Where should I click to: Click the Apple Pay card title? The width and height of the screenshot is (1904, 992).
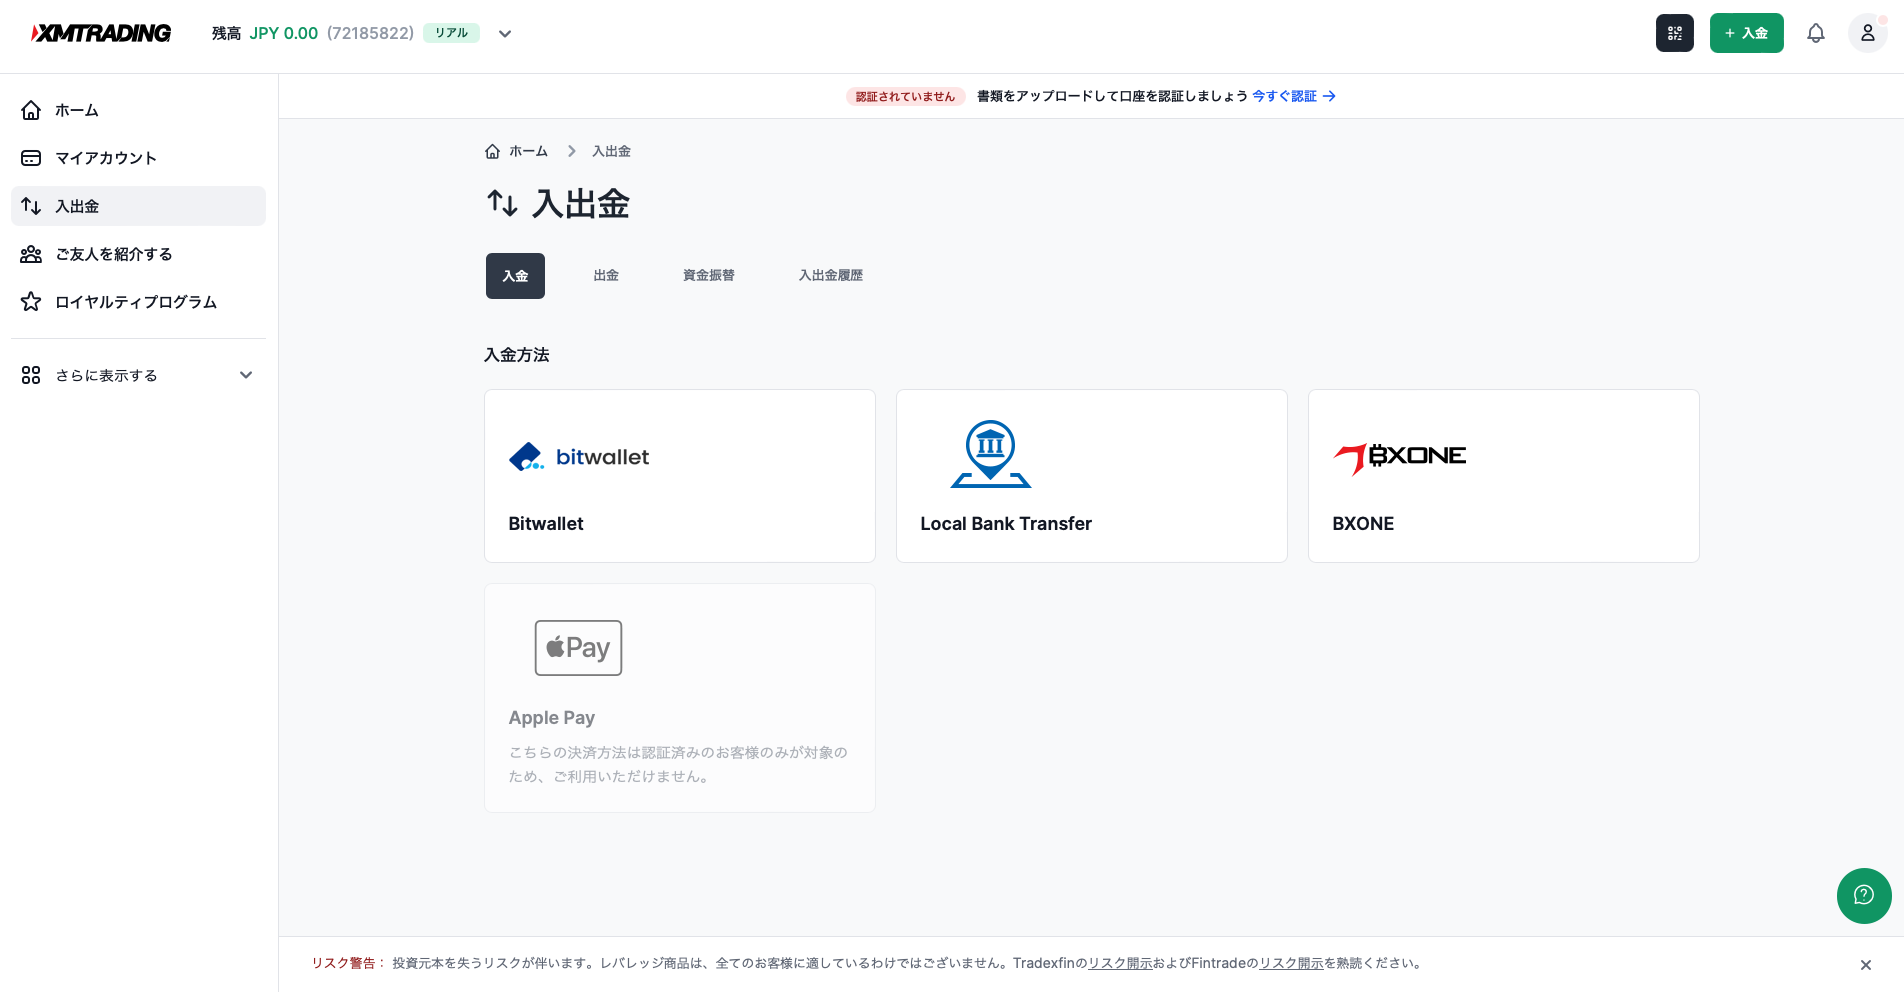click(x=551, y=718)
